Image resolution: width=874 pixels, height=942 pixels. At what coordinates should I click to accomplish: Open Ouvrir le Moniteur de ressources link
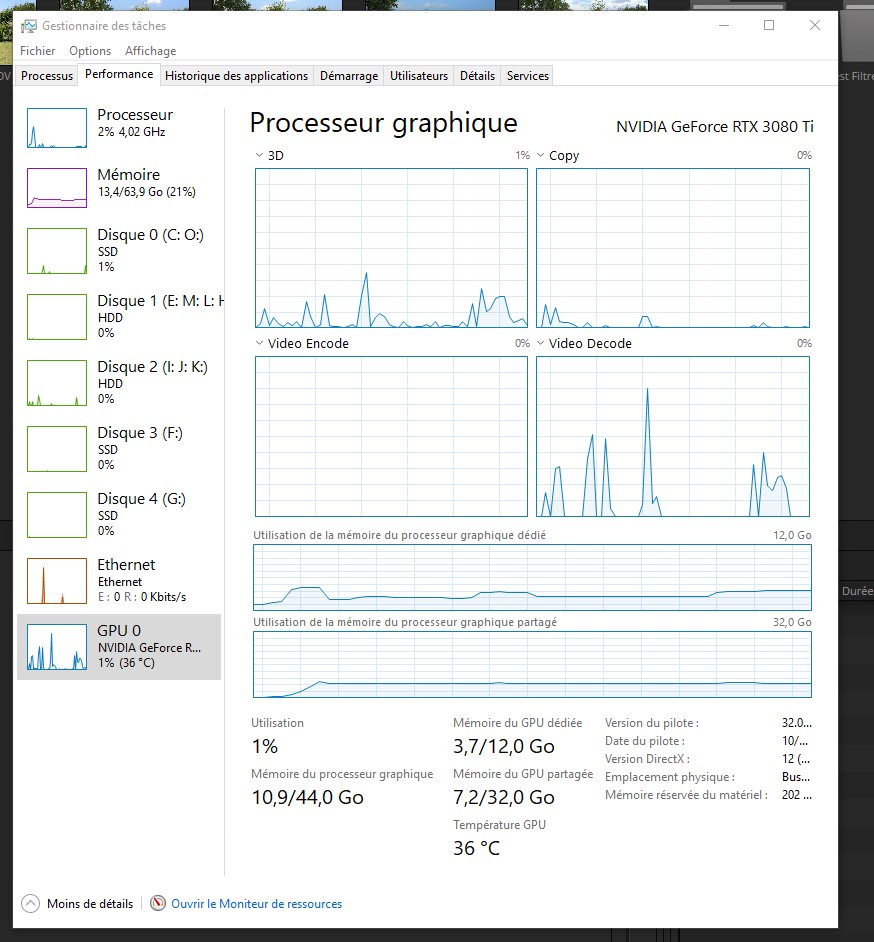[256, 904]
